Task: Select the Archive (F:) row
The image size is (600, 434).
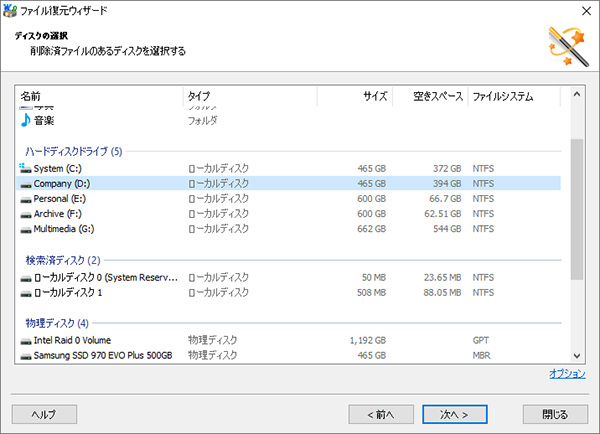Action: click(x=289, y=214)
